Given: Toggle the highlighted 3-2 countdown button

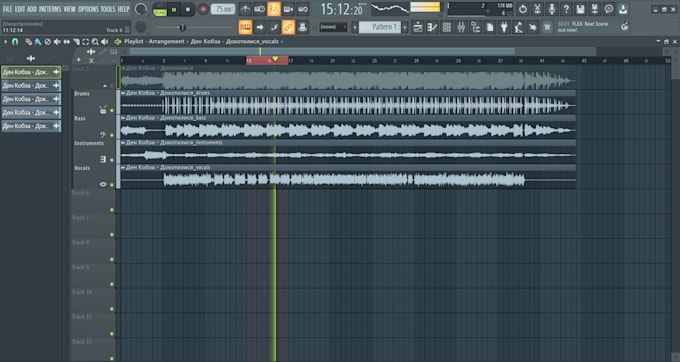Looking at the screenshot, I should click(x=274, y=9).
